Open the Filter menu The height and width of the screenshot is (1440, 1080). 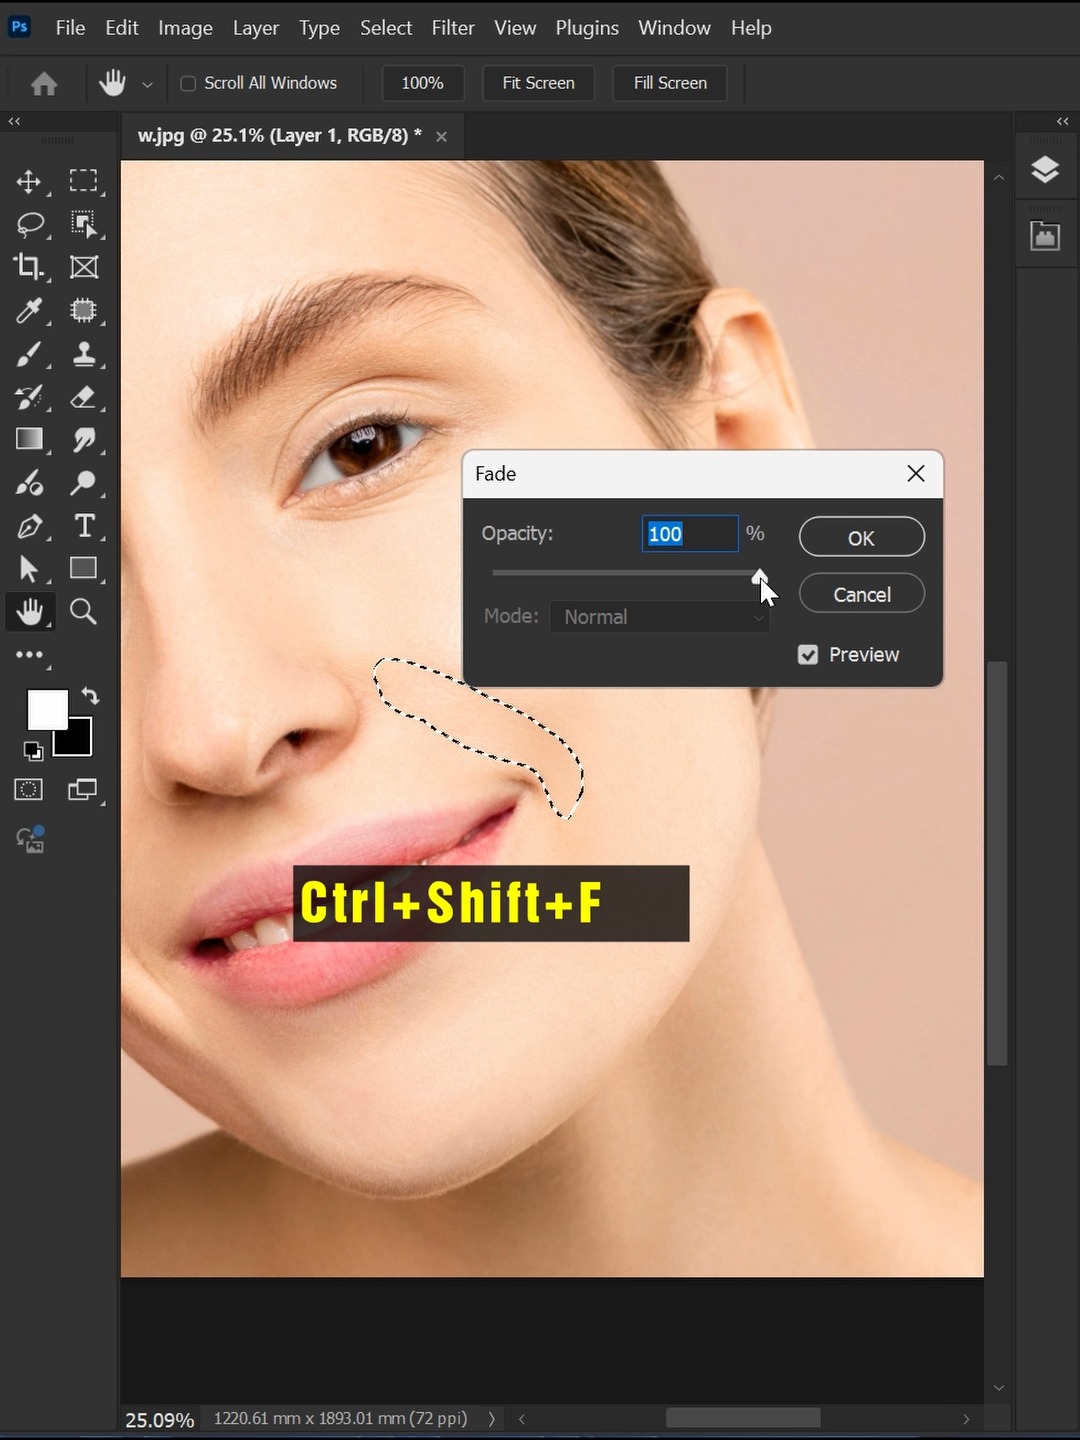(453, 28)
